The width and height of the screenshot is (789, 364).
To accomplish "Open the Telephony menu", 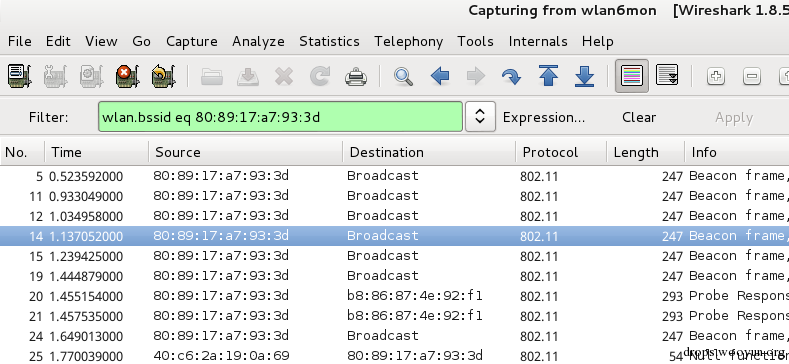I will (408, 41).
